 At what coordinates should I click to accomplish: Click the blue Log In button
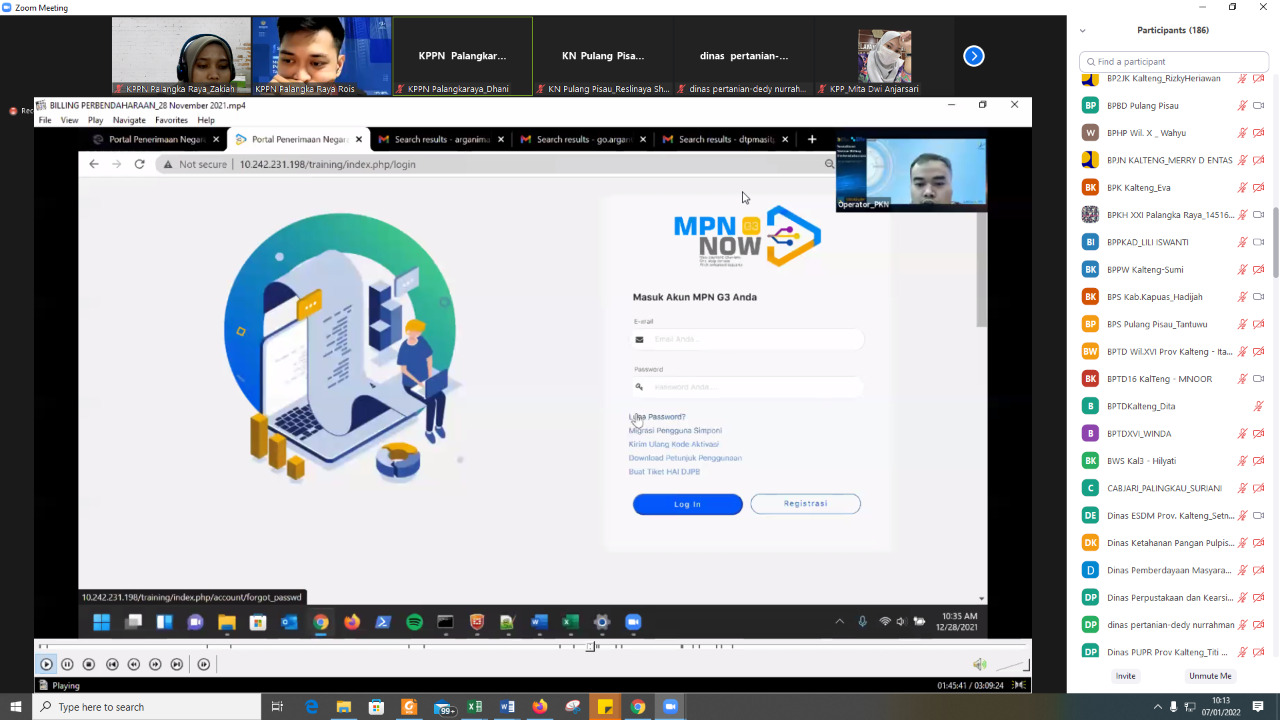click(x=688, y=504)
